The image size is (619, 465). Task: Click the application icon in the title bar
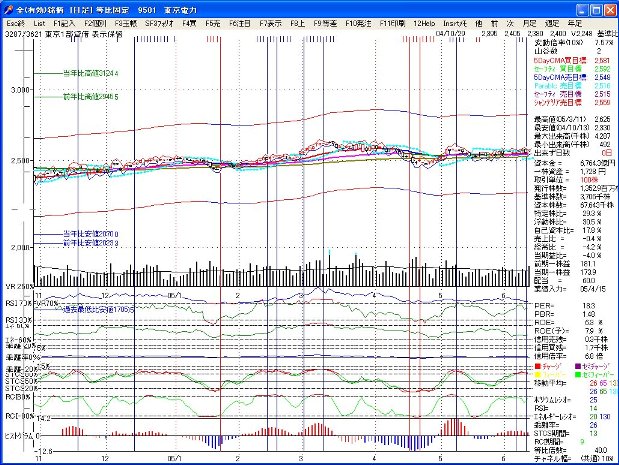point(9,8)
